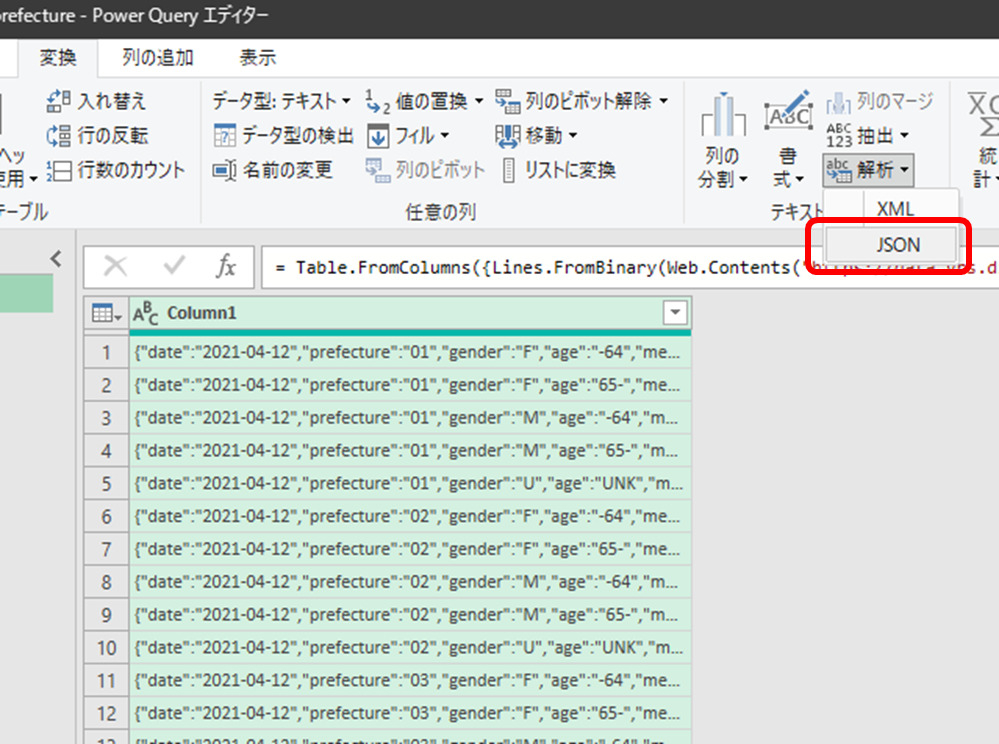
Task: Collapse the queries pane with chevron
Action: click(x=56, y=259)
